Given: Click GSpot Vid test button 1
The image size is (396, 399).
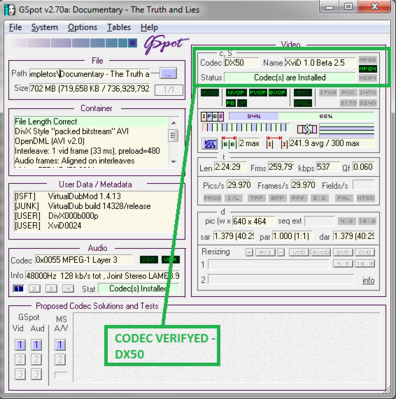Looking at the screenshot, I should pos(20,345).
